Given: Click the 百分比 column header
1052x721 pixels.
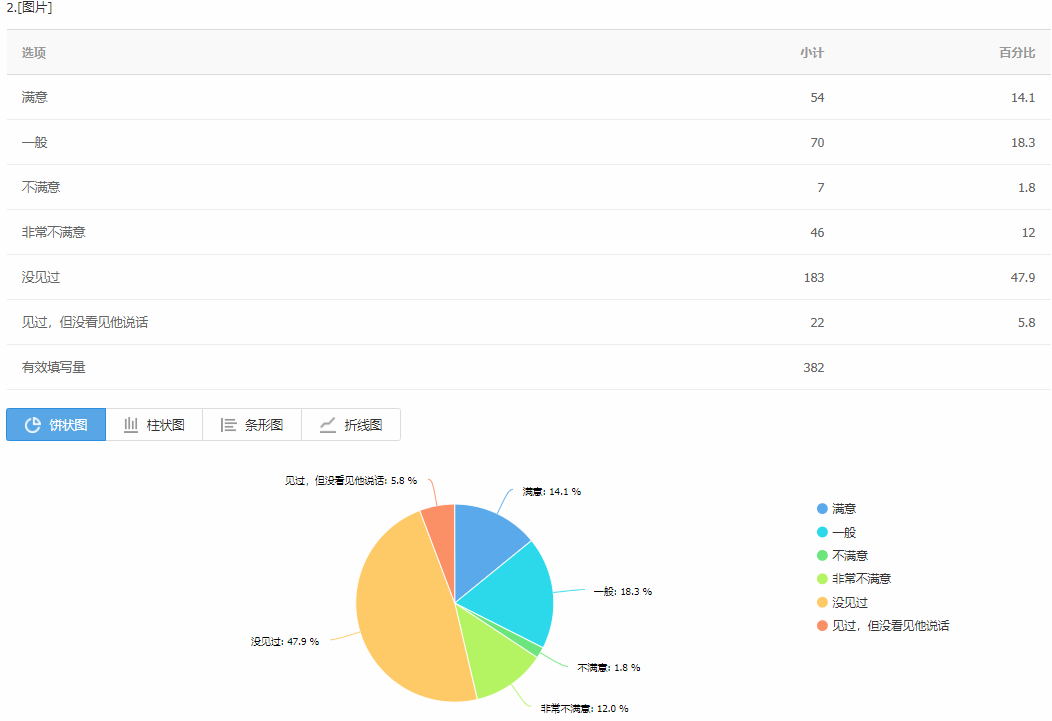Looking at the screenshot, I should point(1017,53).
